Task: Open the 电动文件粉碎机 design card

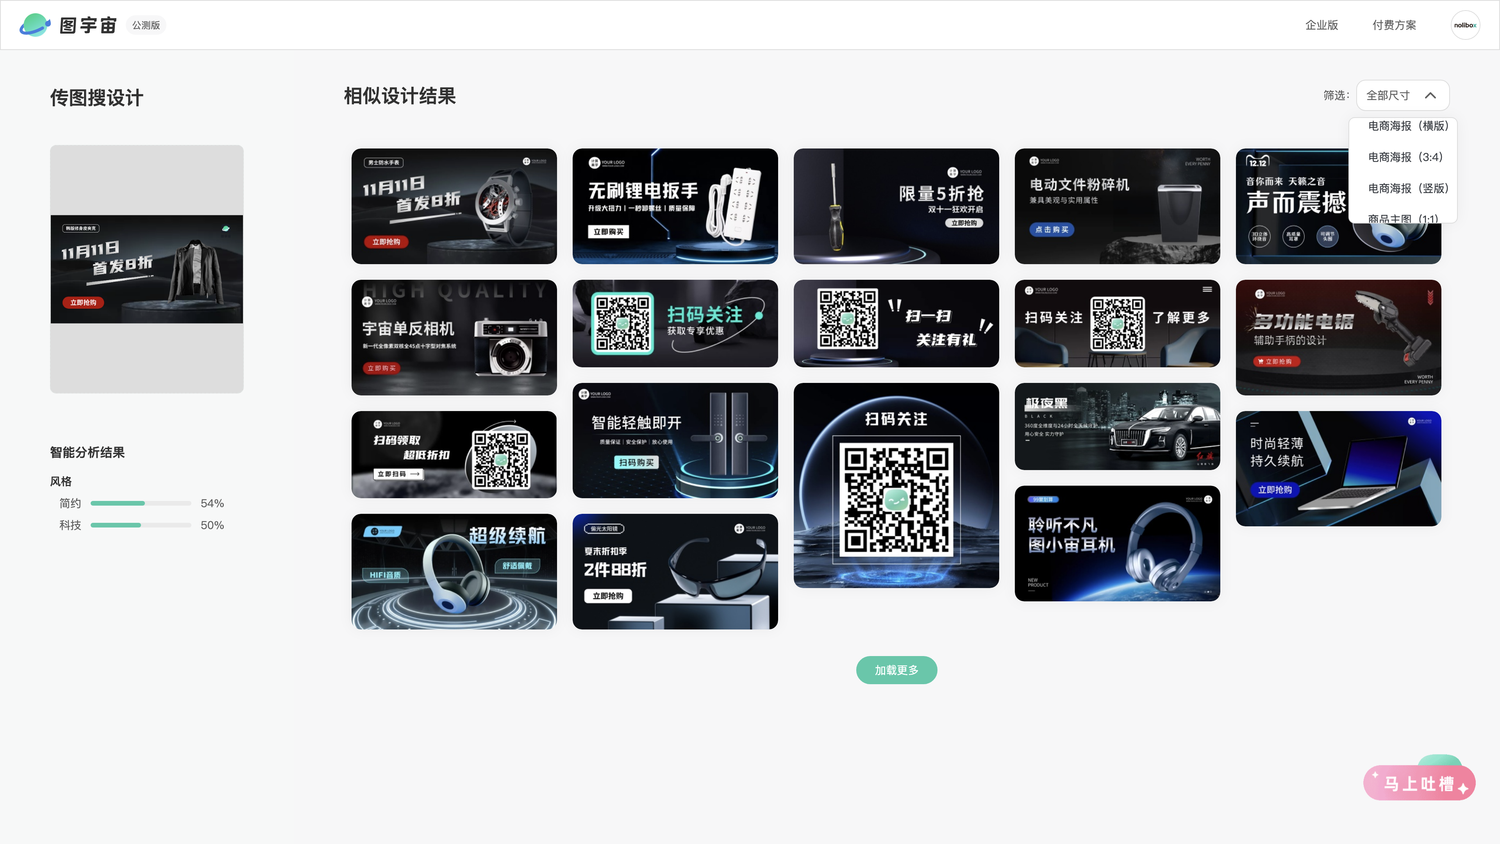Action: tap(1117, 206)
